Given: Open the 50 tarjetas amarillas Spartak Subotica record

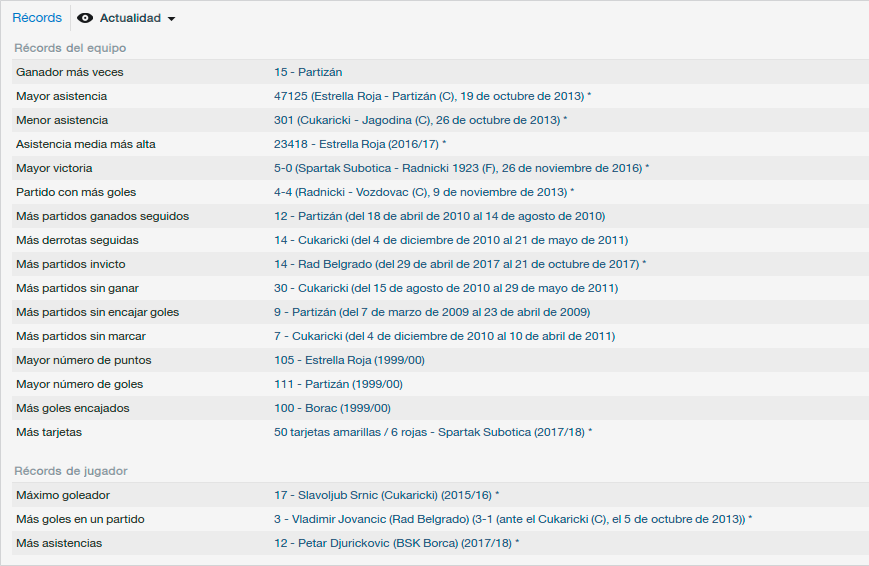Looking at the screenshot, I should click(433, 432).
